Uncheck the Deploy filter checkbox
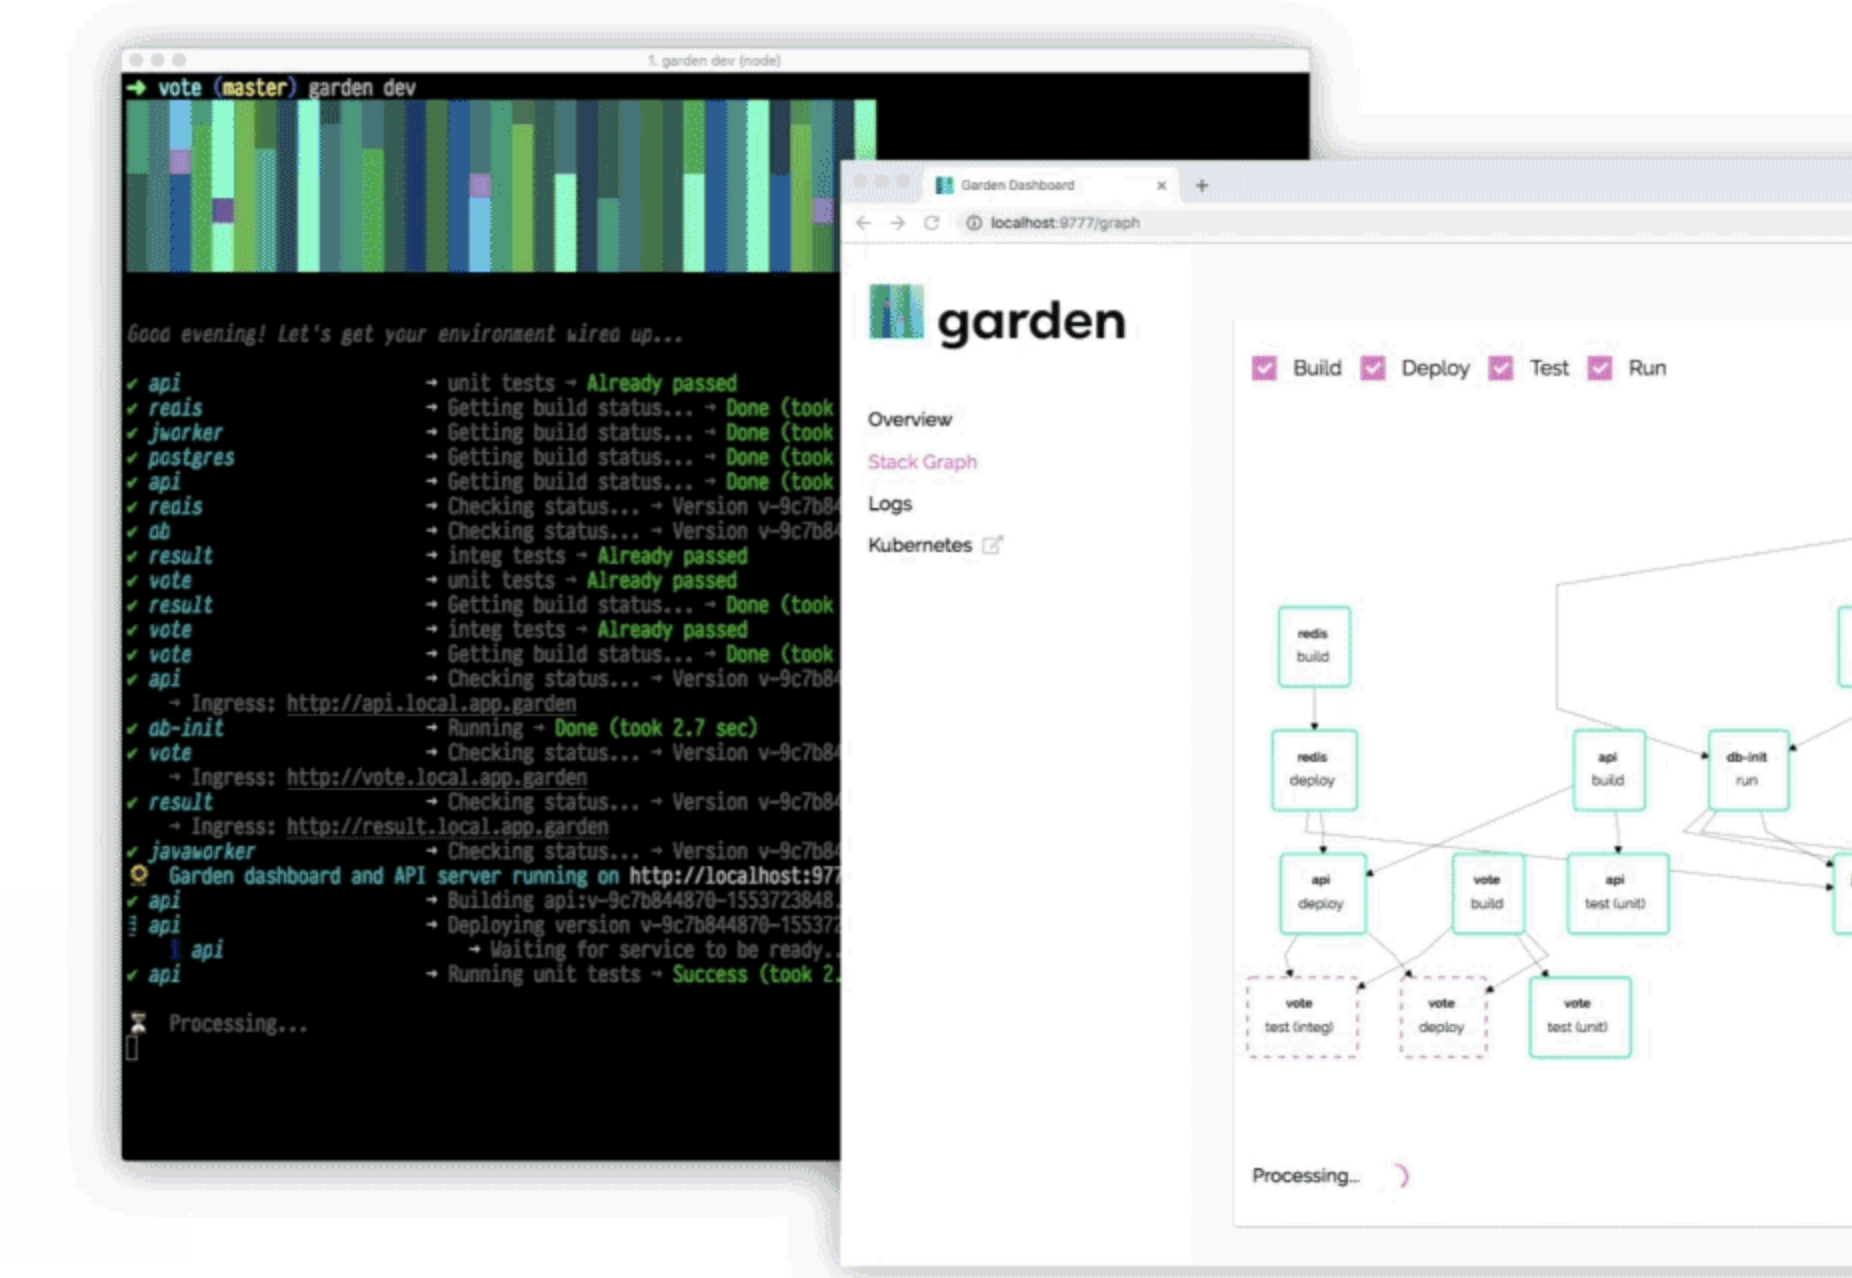This screenshot has height=1278, width=1852. tap(1373, 368)
